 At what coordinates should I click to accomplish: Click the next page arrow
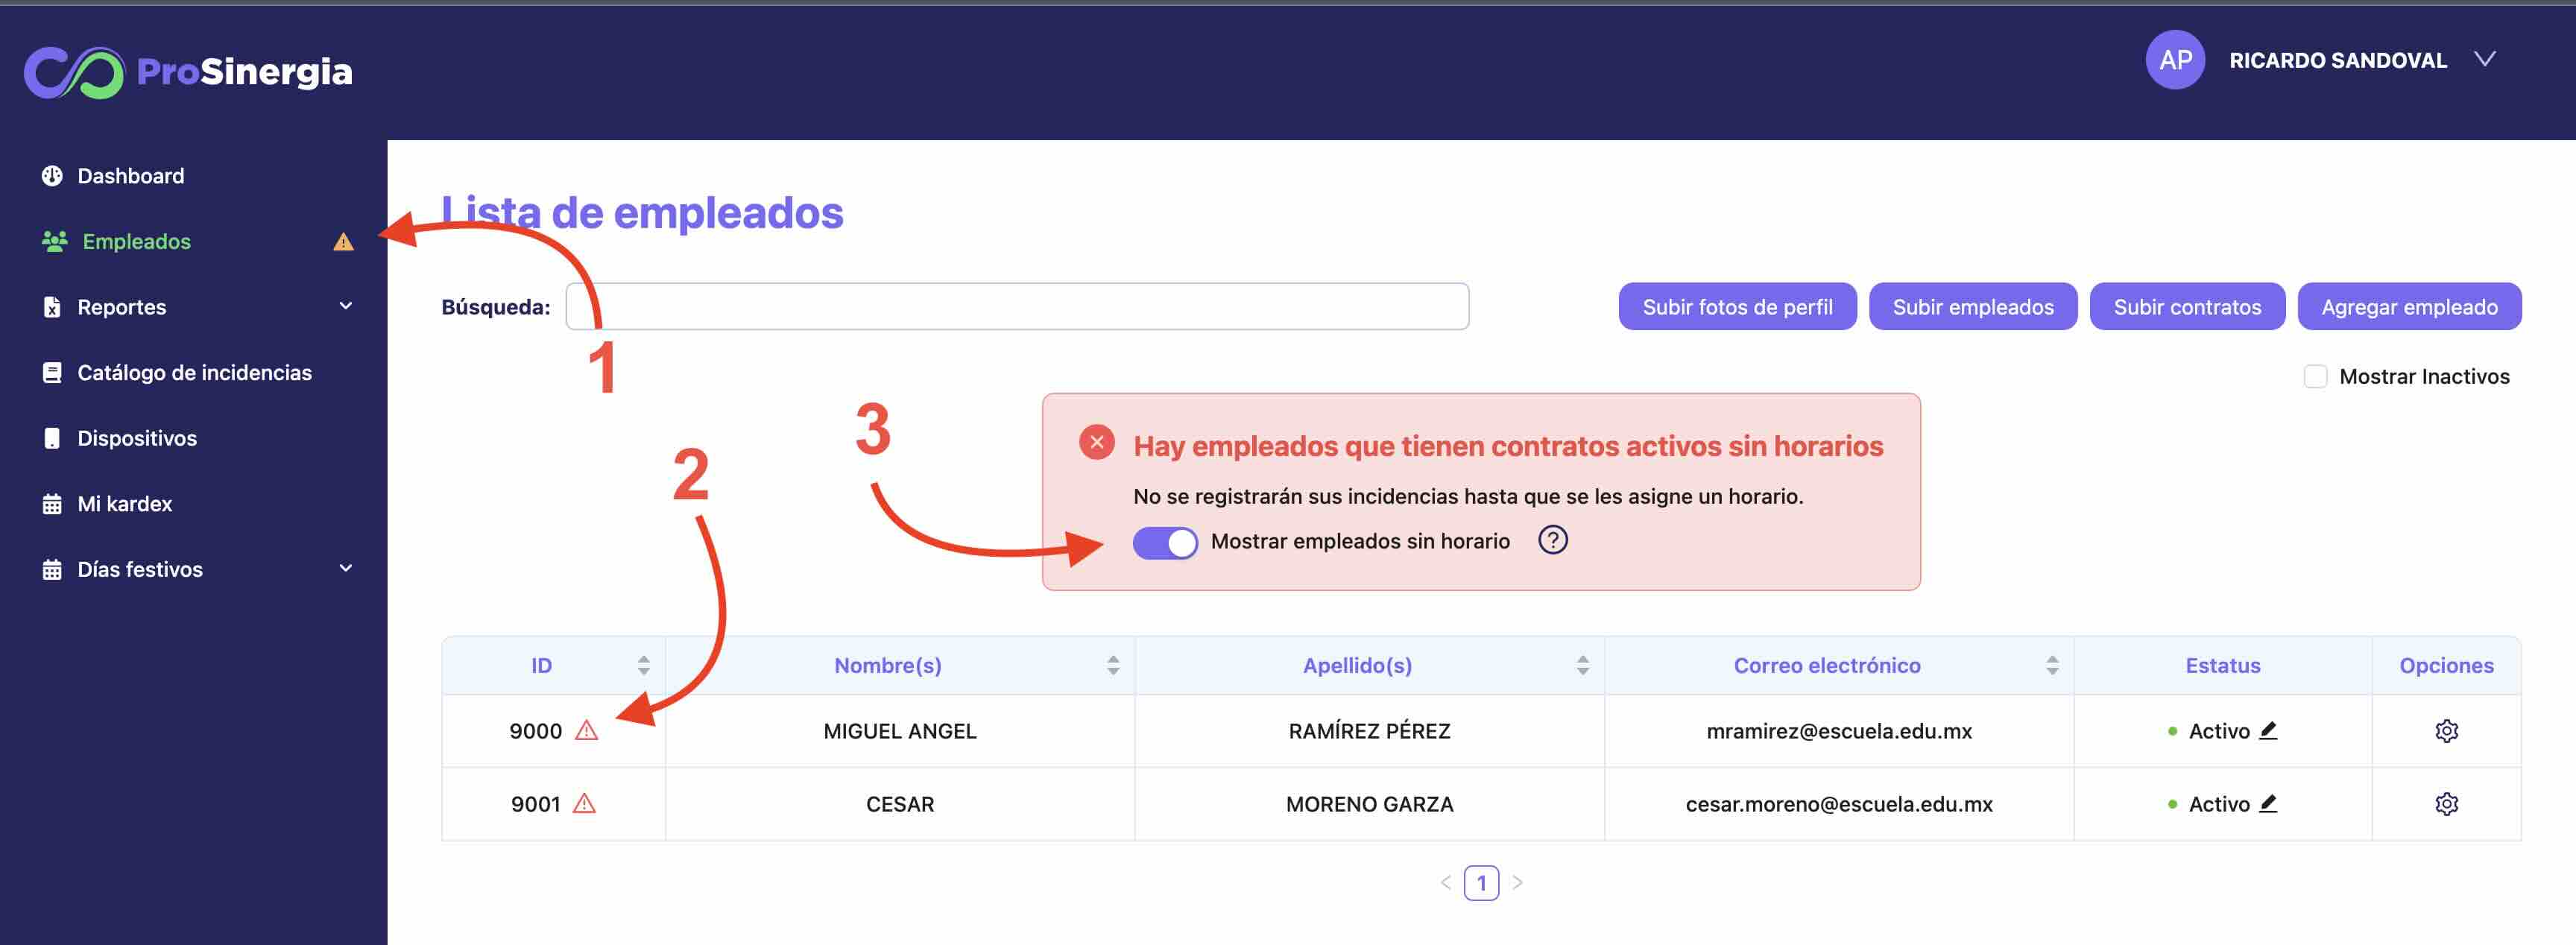(1517, 882)
